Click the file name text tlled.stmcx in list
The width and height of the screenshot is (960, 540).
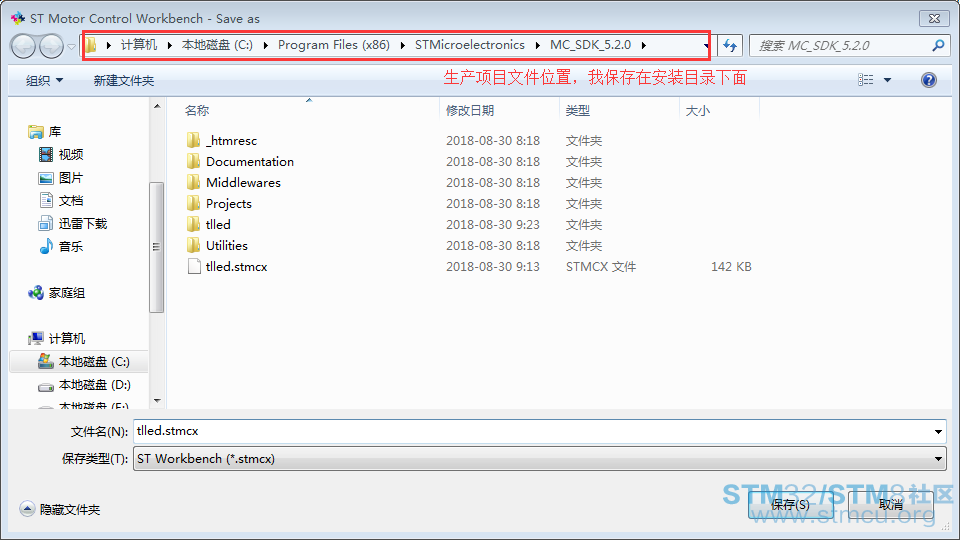(236, 266)
